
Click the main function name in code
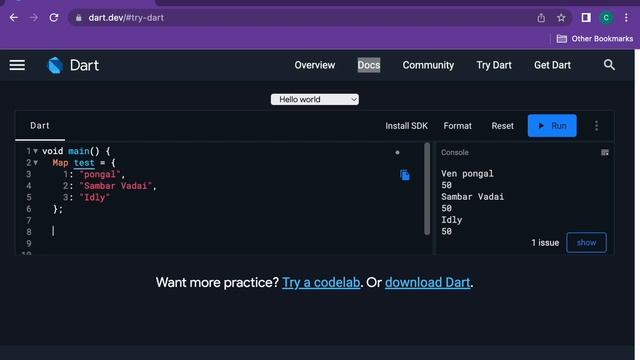[x=78, y=151]
